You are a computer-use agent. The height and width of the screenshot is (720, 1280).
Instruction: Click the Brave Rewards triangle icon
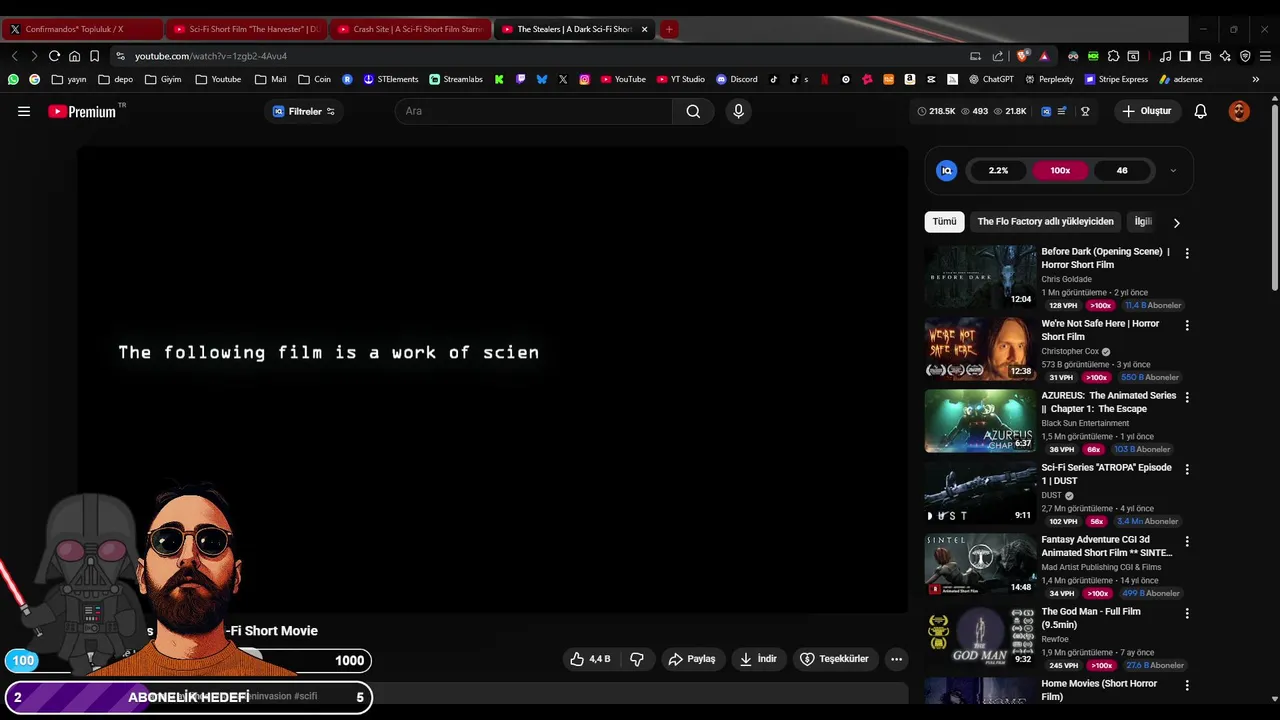click(1044, 56)
